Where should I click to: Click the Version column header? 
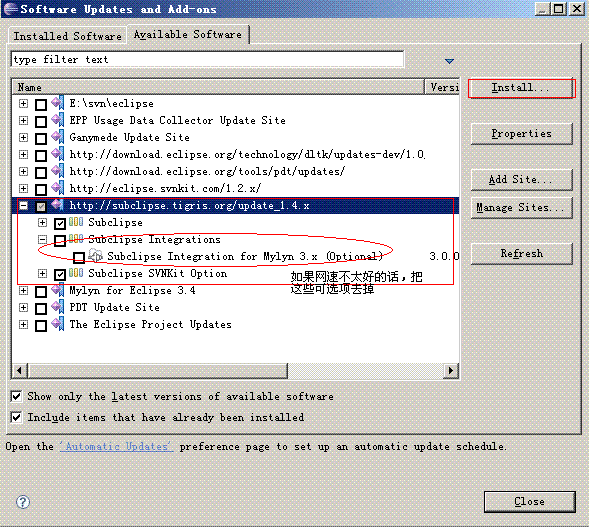click(442, 87)
